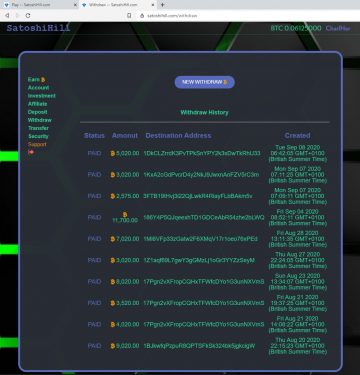The width and height of the screenshot is (360, 375).
Task: Reload the page with refresh icon
Action: click(x=28, y=15)
